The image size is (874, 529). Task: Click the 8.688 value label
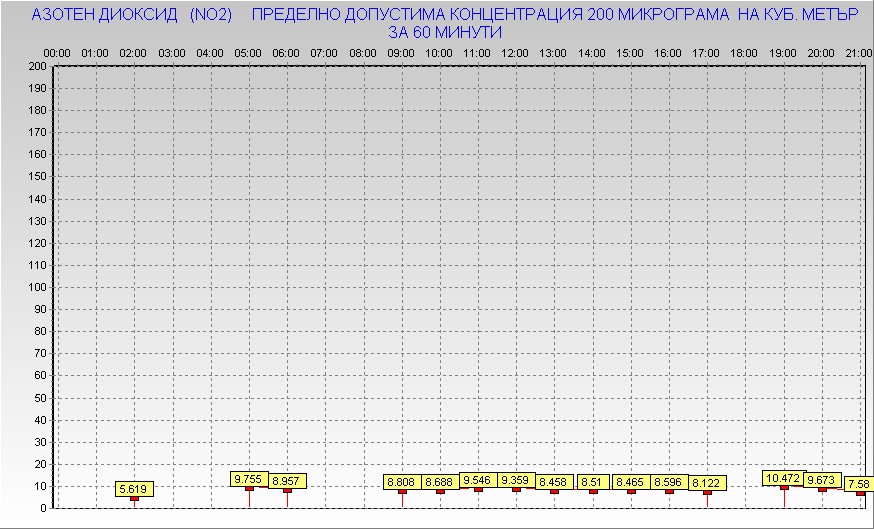click(440, 483)
